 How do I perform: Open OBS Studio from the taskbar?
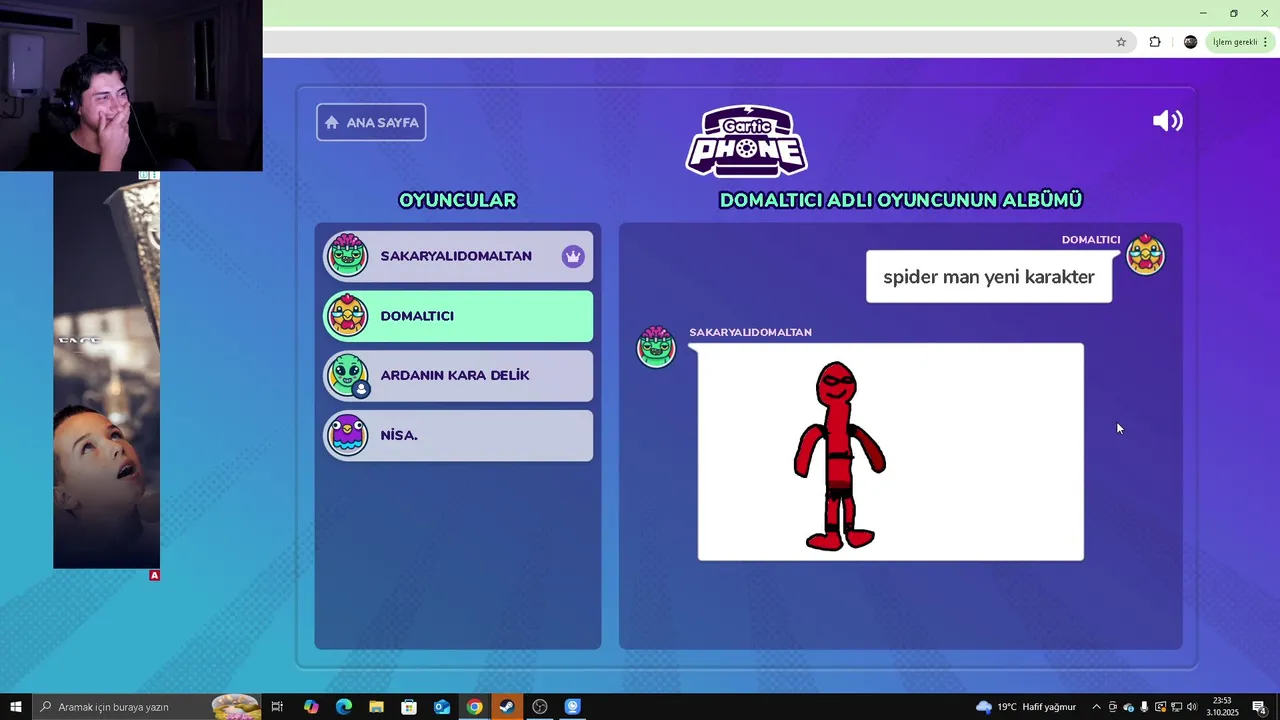(540, 707)
